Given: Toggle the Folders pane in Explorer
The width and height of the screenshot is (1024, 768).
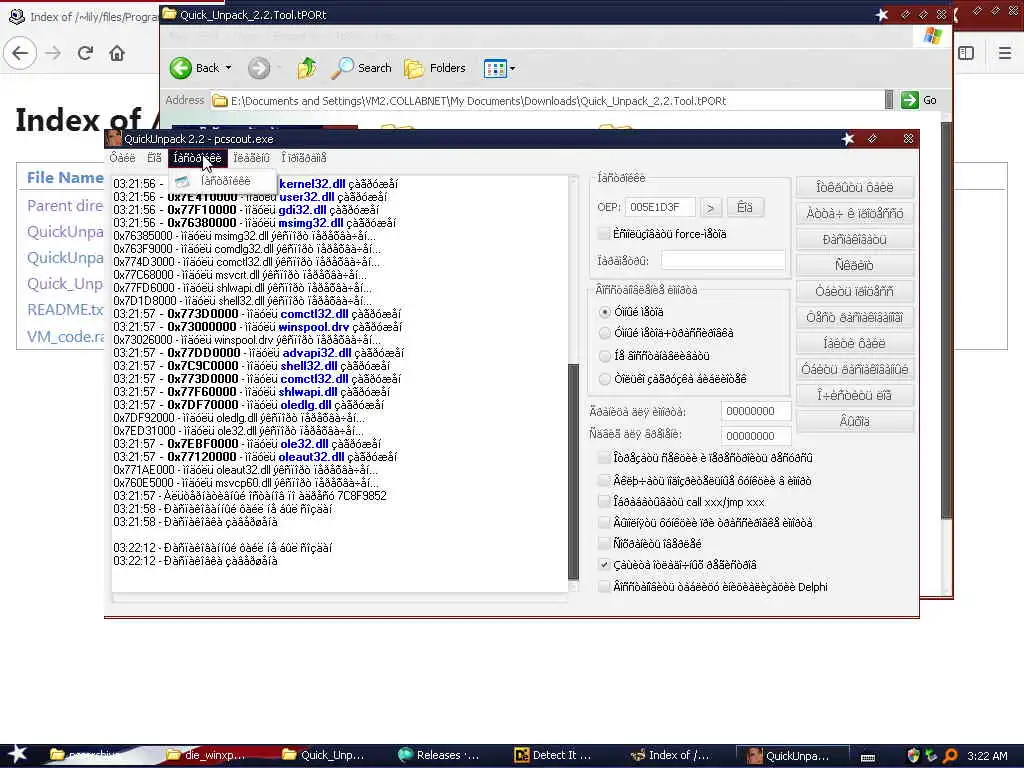Looking at the screenshot, I should [x=435, y=68].
